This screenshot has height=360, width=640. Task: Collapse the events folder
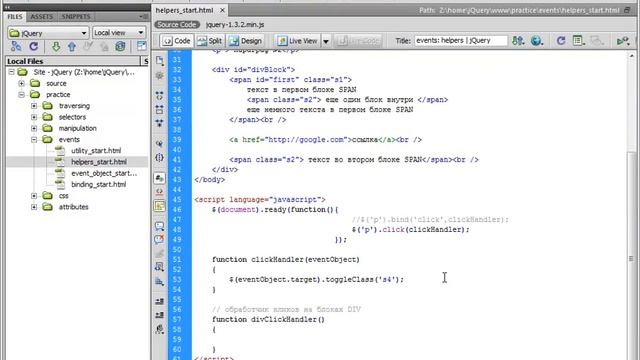pyautogui.click(x=34, y=140)
